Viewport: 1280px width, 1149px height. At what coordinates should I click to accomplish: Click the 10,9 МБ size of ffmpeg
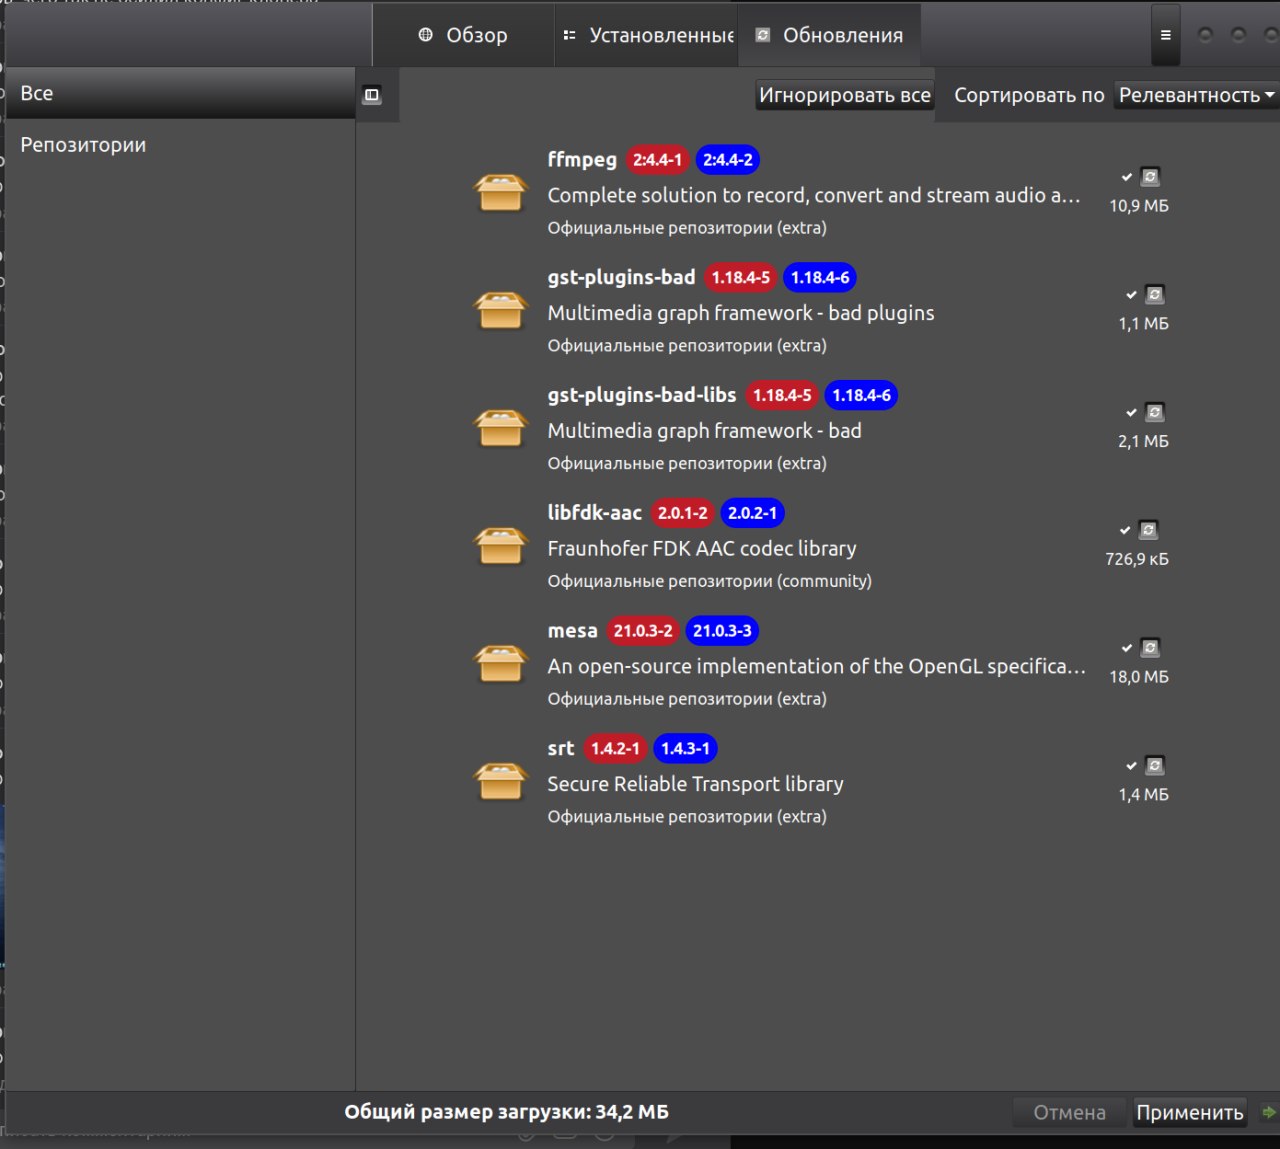point(1139,206)
